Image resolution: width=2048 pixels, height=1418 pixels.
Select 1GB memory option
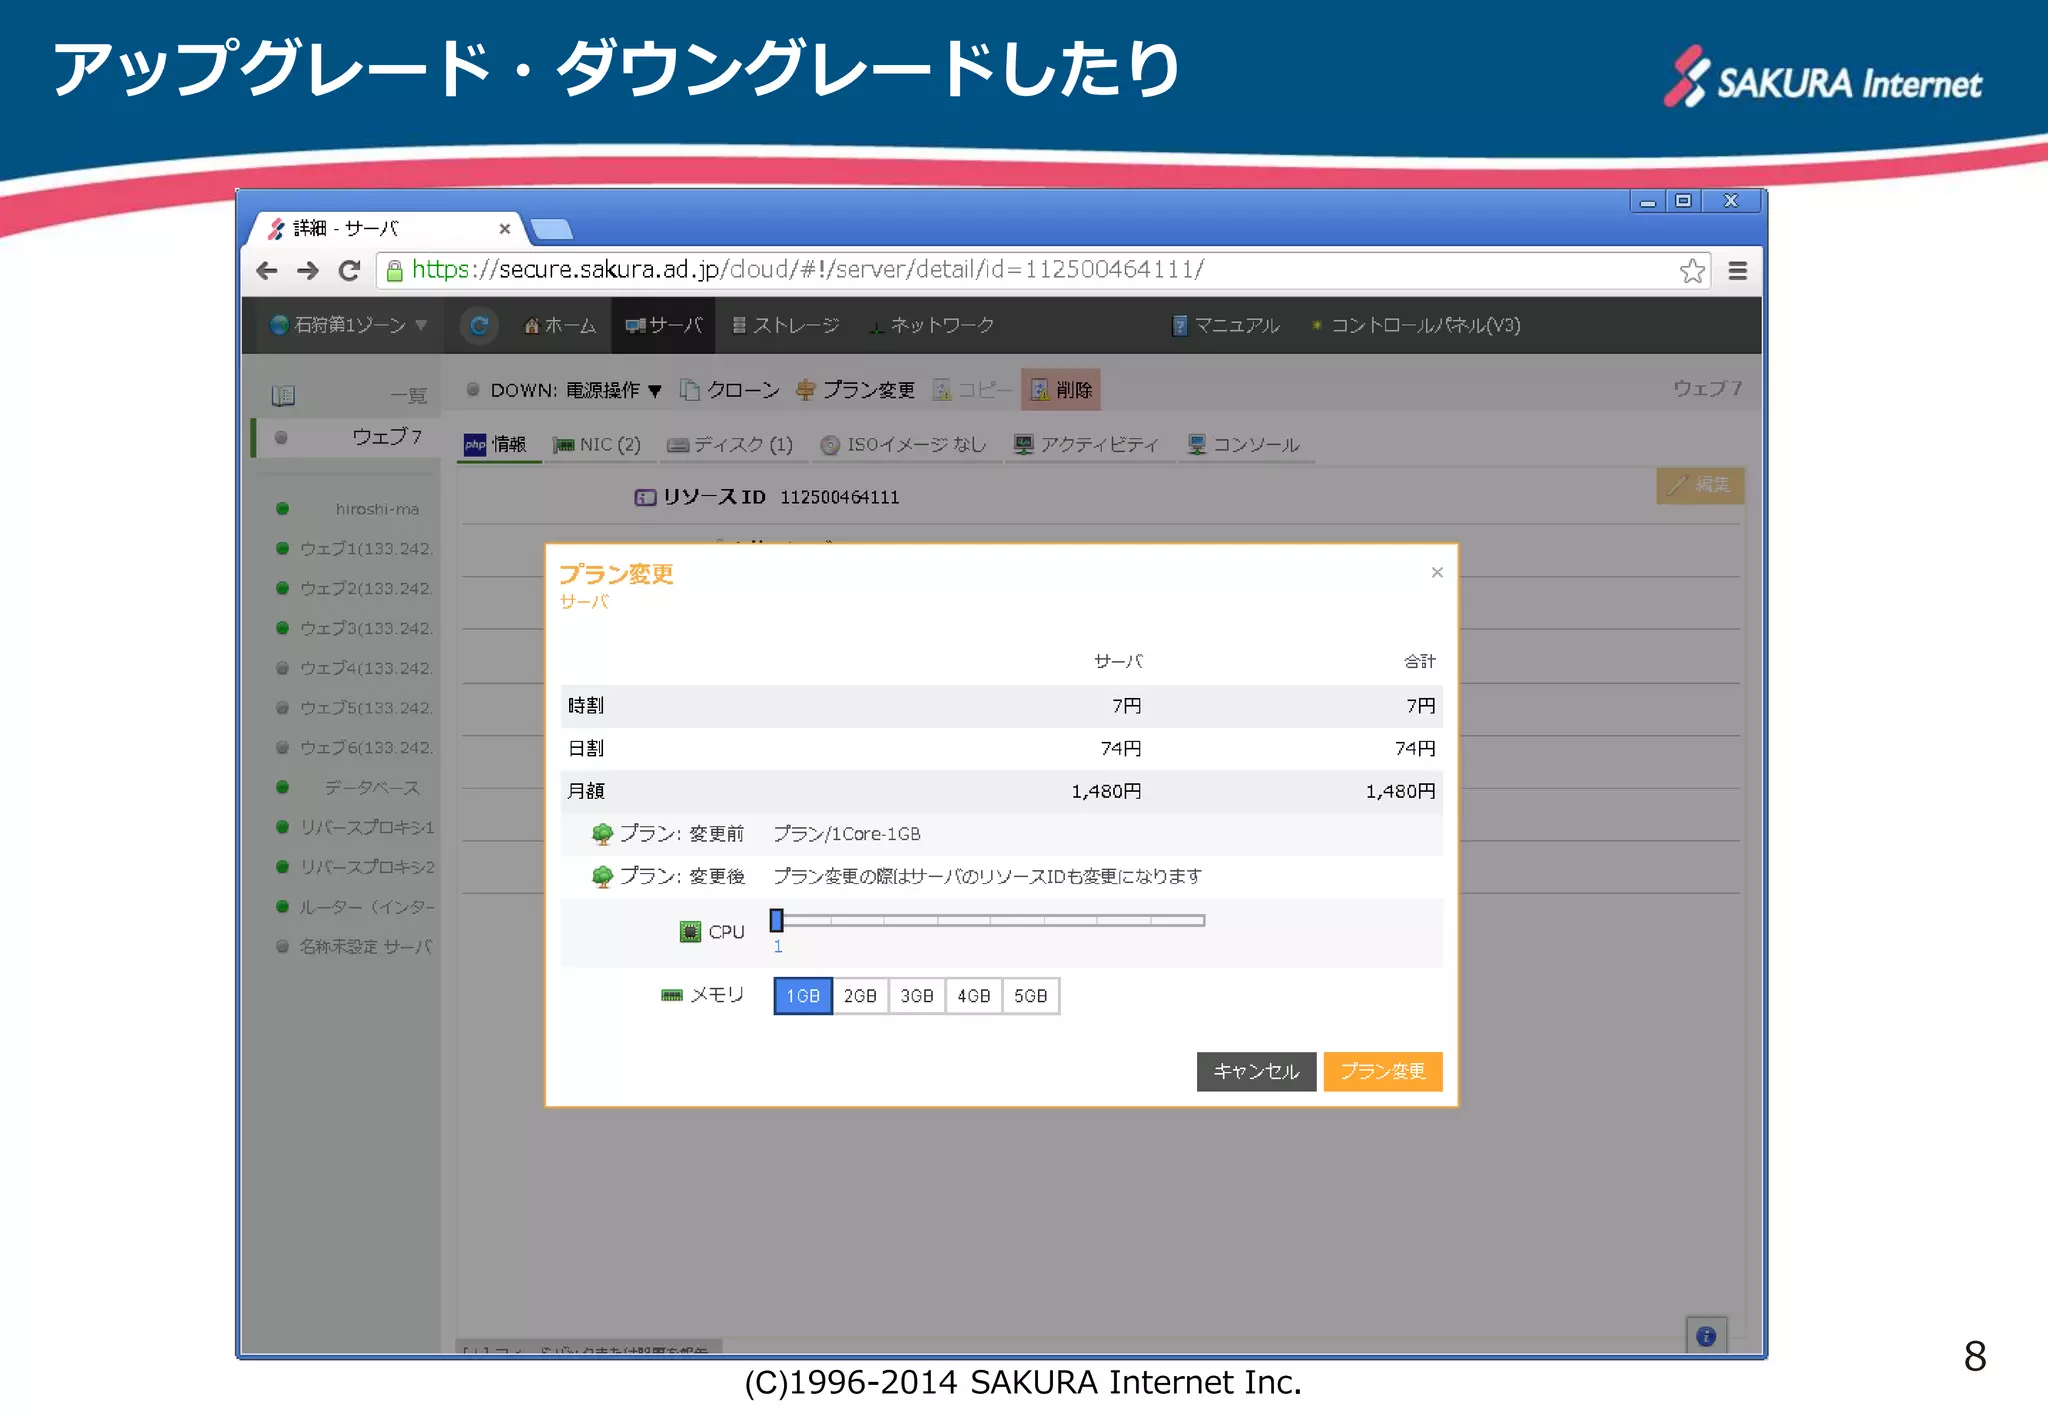tap(803, 996)
